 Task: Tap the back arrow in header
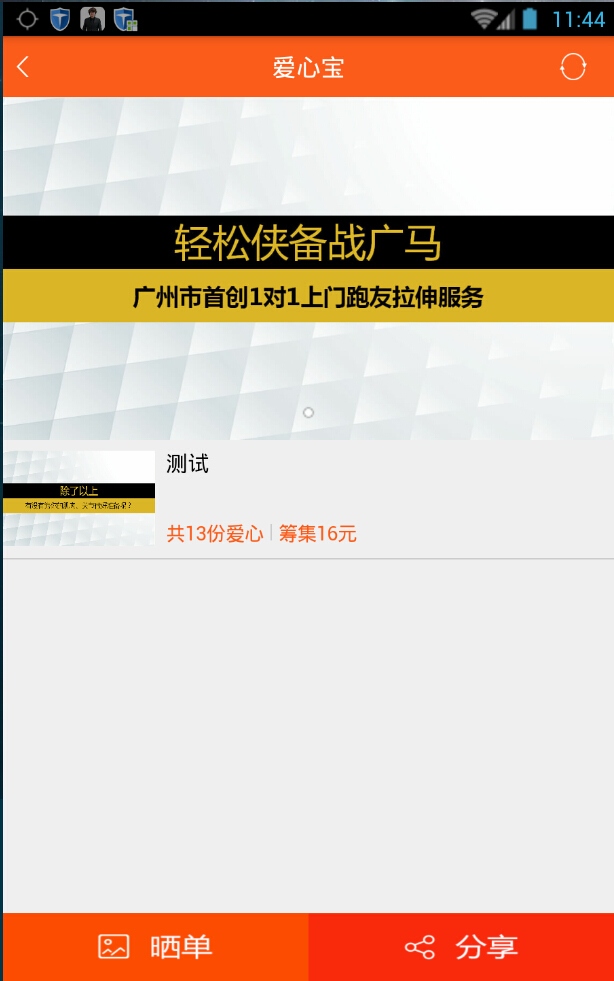coord(23,67)
